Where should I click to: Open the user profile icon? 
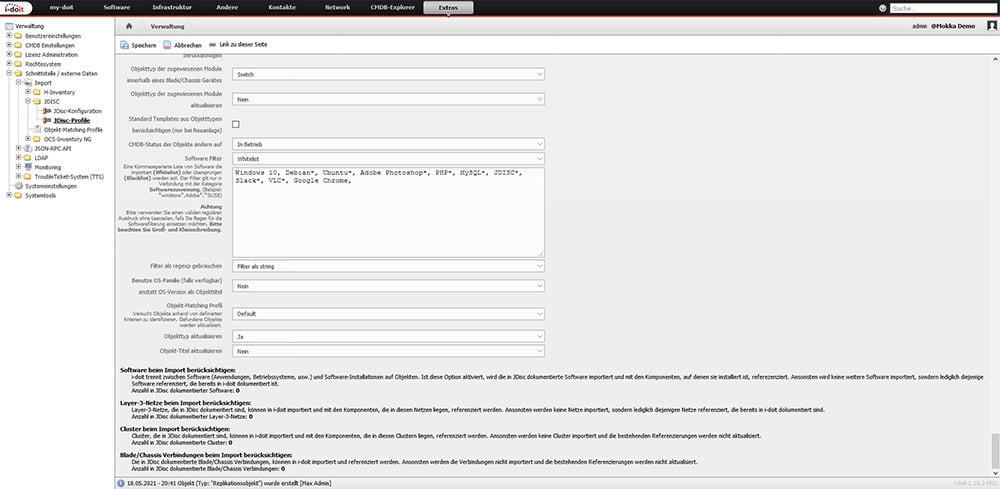(992, 26)
